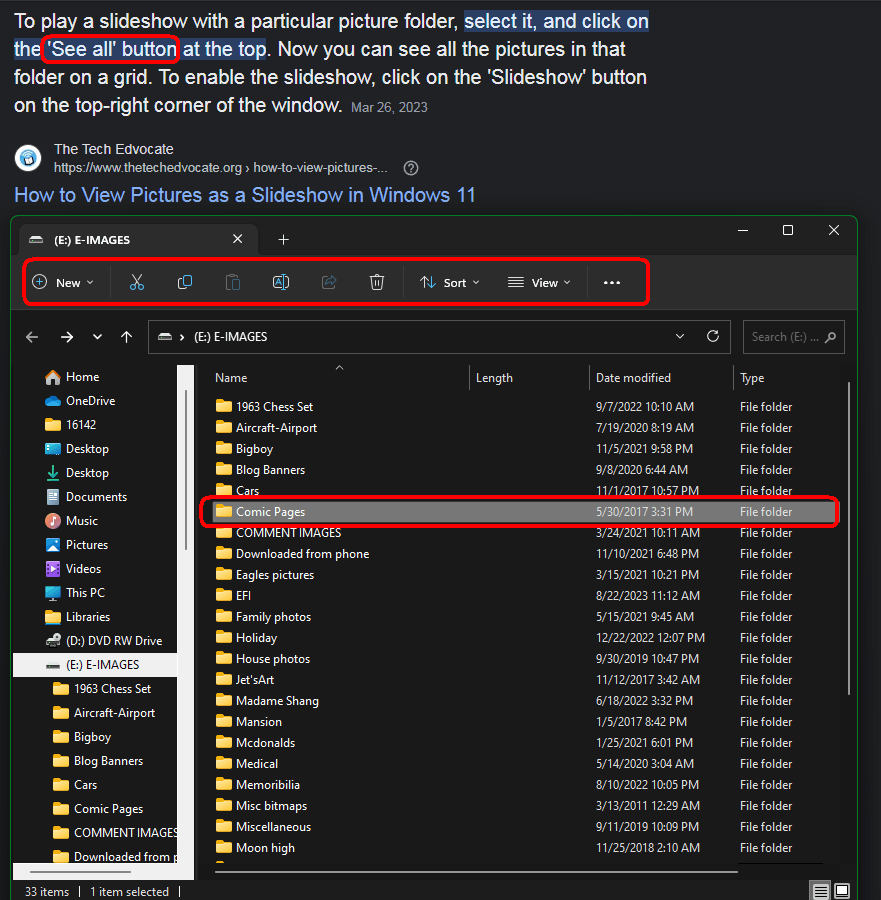The image size is (881, 900).
Task: Click the address bar path field
Action: coord(439,337)
